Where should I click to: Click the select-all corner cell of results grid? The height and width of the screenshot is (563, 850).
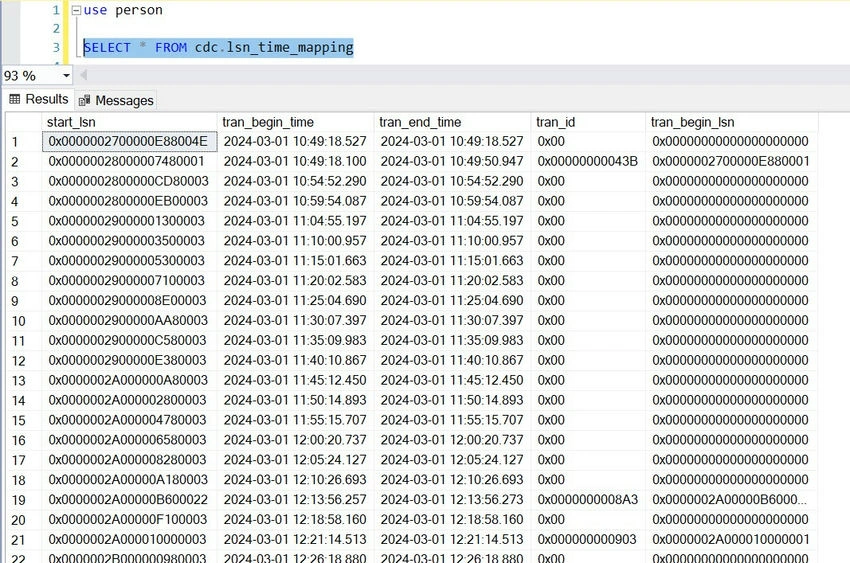pyautogui.click(x=24, y=122)
